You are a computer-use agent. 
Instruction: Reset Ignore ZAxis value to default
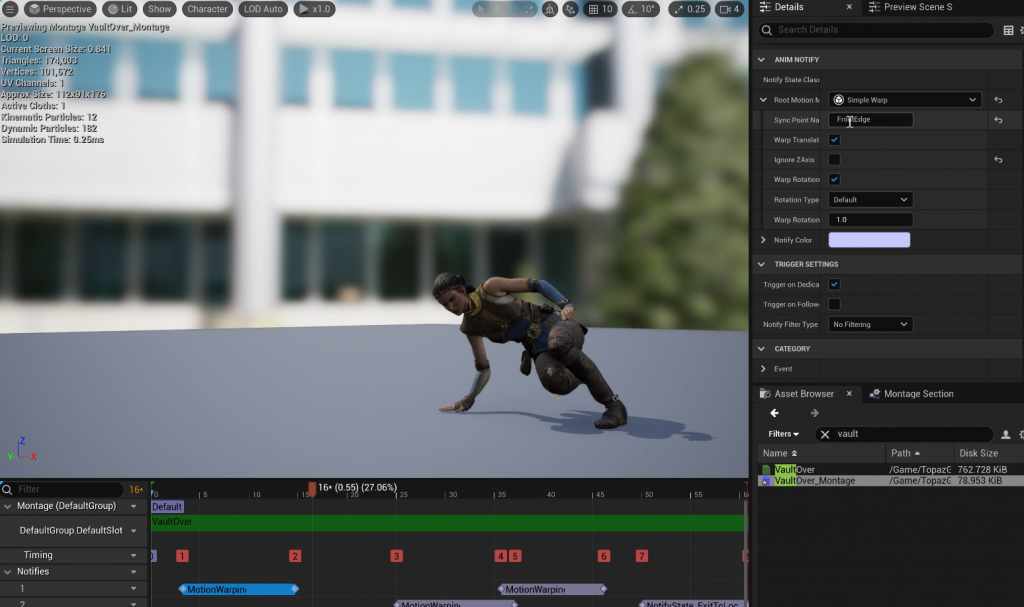pos(998,160)
